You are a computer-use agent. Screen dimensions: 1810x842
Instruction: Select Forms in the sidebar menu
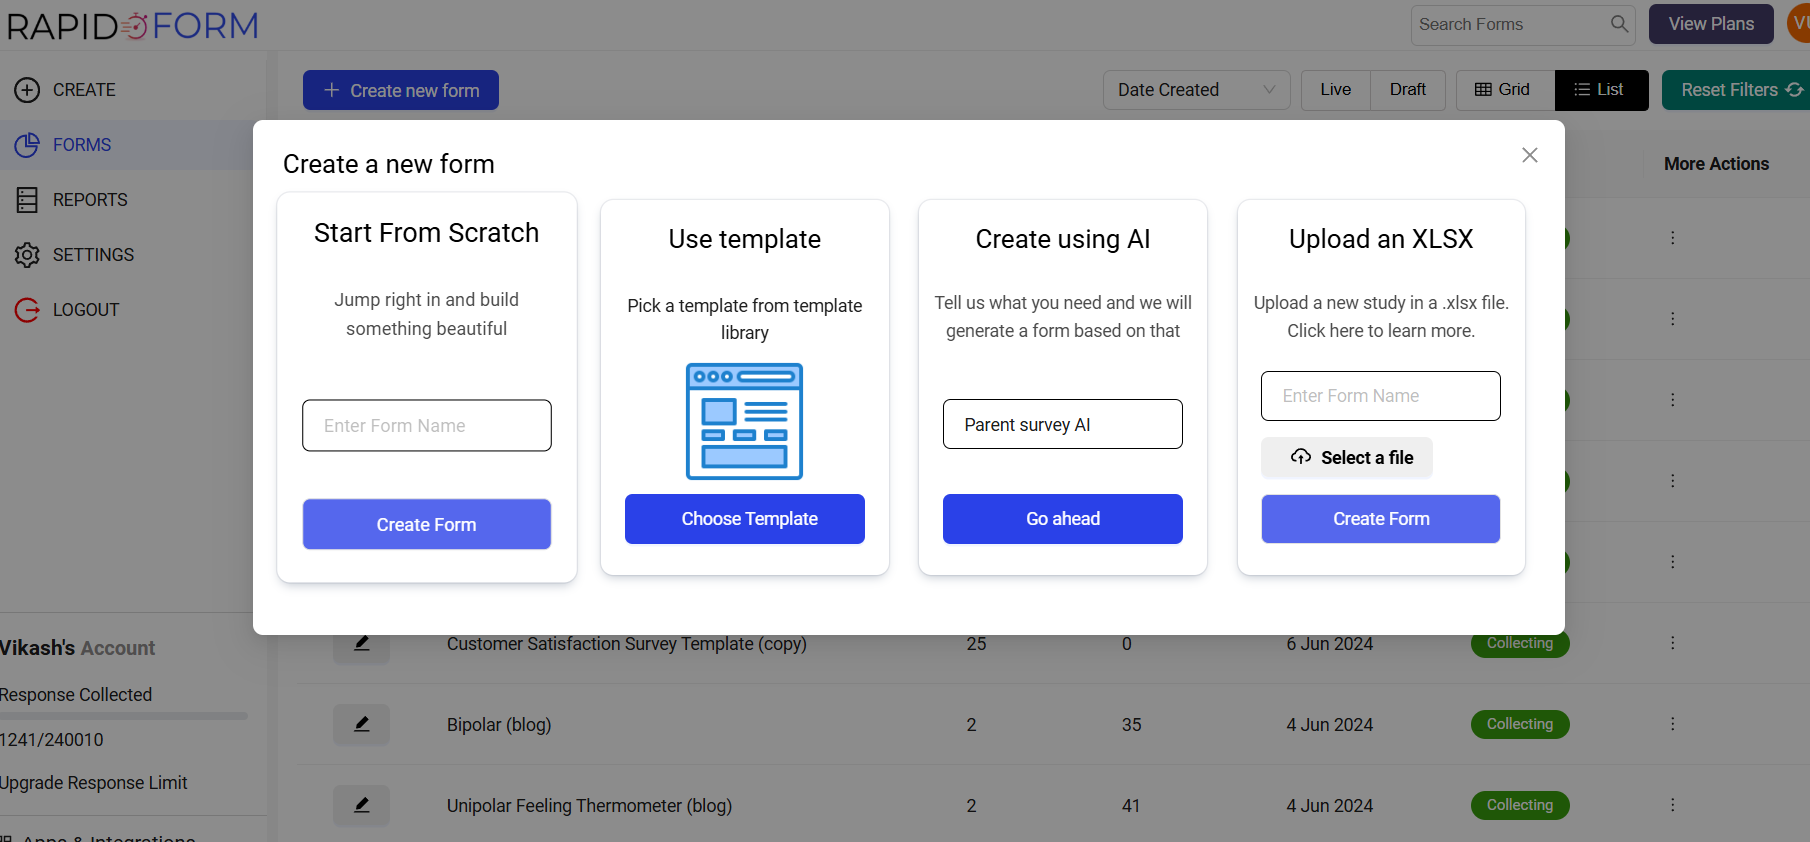click(82, 145)
